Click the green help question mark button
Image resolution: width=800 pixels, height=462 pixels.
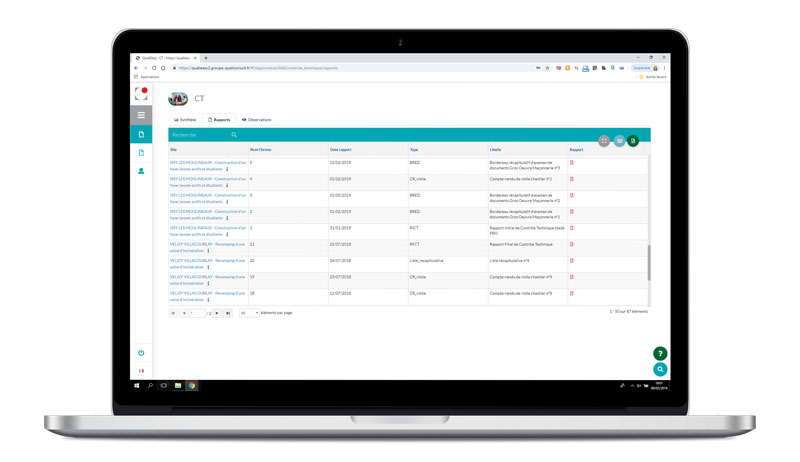[x=660, y=354]
